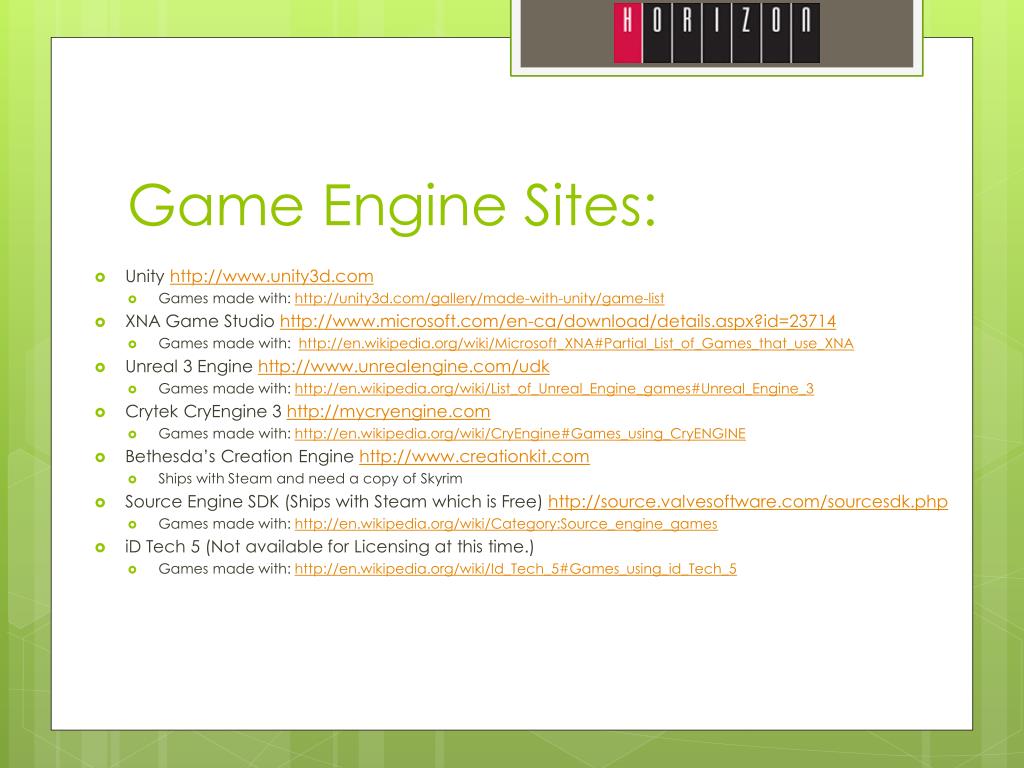Image resolution: width=1024 pixels, height=768 pixels.
Task: Visit the creationkit.com link
Action: coord(474,456)
